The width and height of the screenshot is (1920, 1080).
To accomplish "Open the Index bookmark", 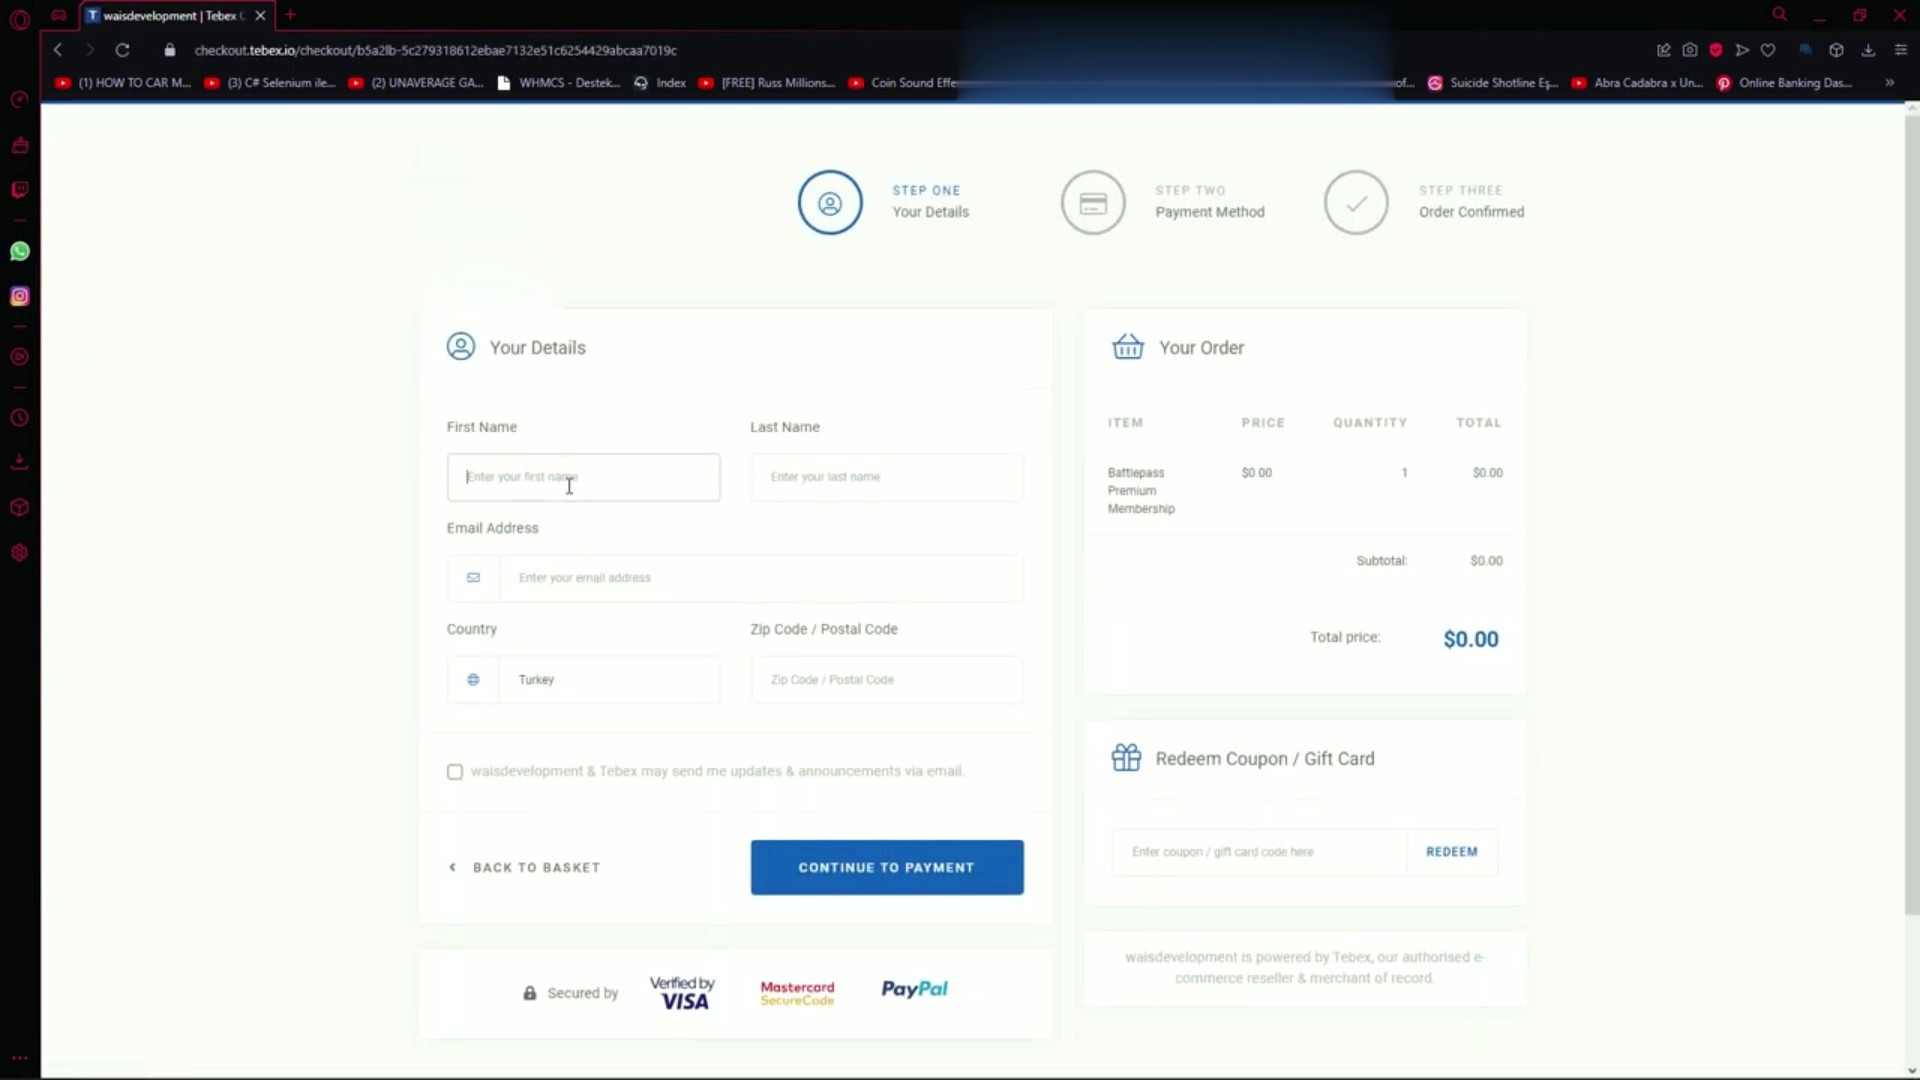I will tap(660, 83).
